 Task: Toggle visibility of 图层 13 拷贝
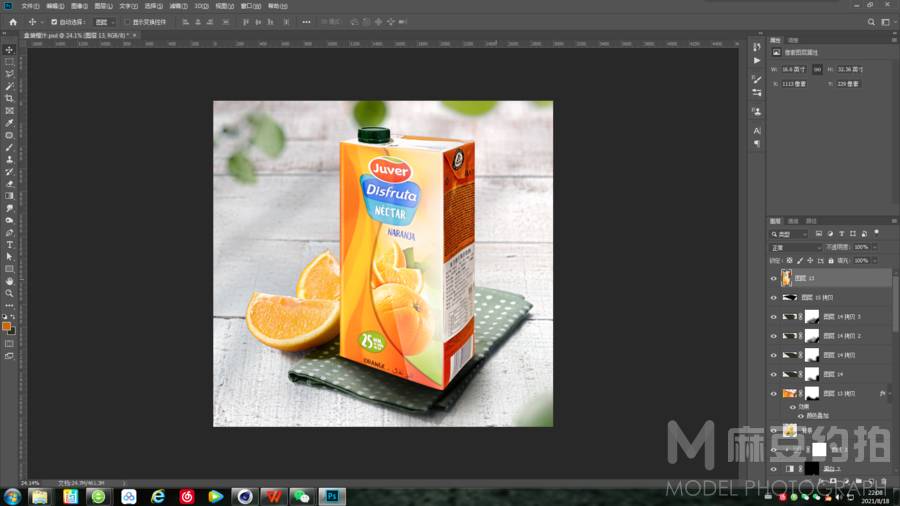(773, 394)
